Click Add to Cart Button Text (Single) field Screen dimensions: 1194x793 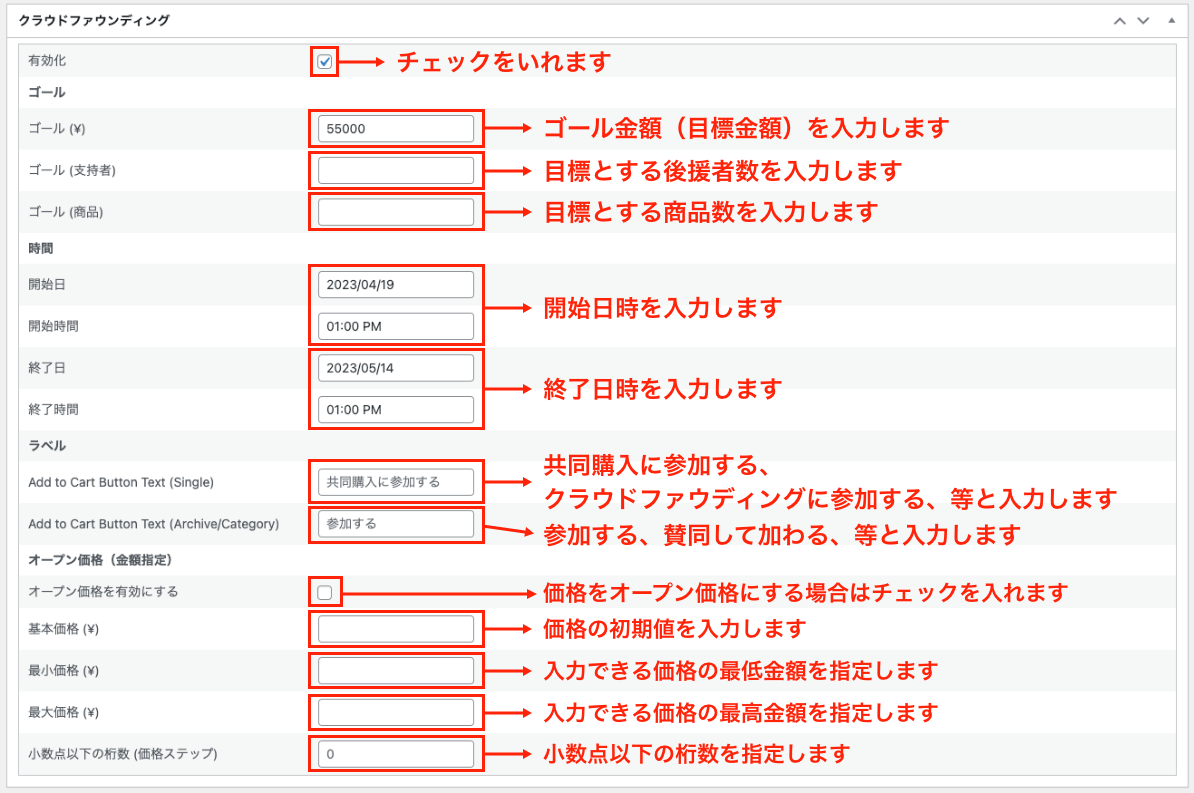coord(395,482)
